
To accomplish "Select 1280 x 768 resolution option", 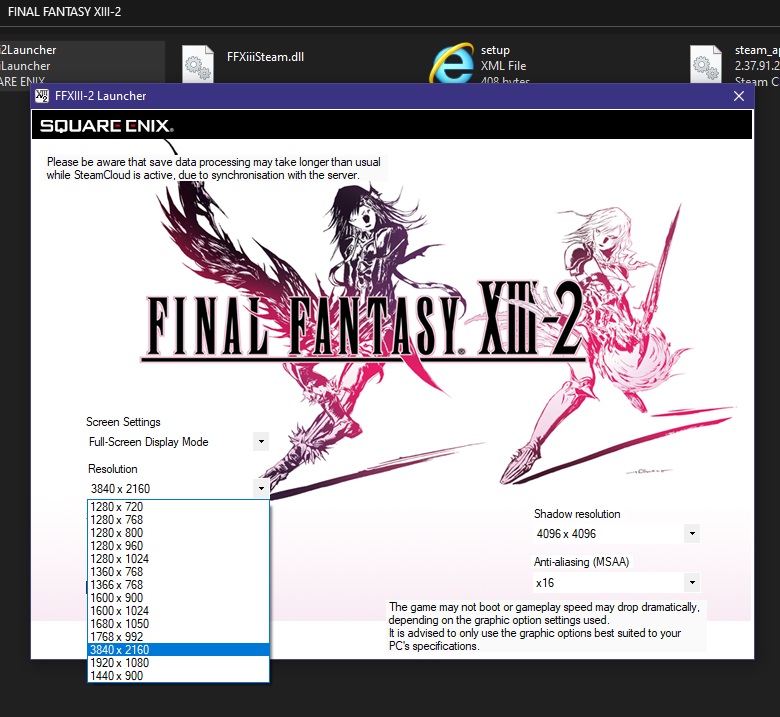I will click(178, 519).
